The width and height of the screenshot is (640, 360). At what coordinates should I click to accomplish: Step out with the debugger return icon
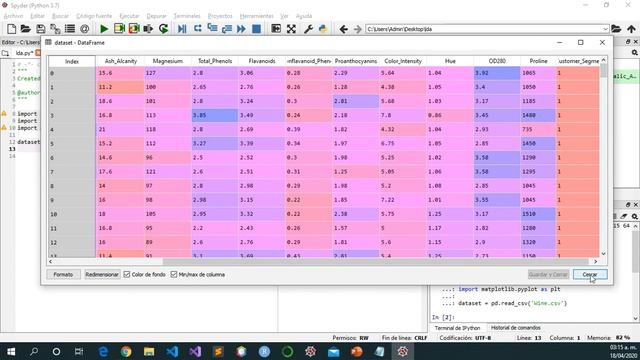click(227, 29)
